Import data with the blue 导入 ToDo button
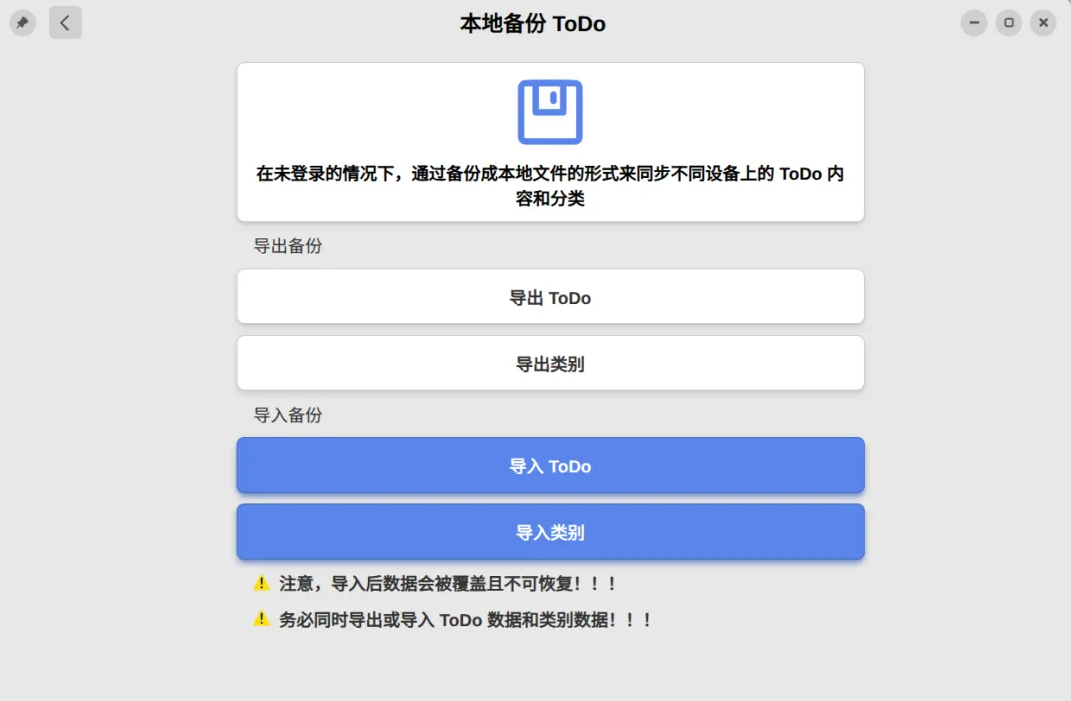This screenshot has width=1071, height=701. coord(551,465)
